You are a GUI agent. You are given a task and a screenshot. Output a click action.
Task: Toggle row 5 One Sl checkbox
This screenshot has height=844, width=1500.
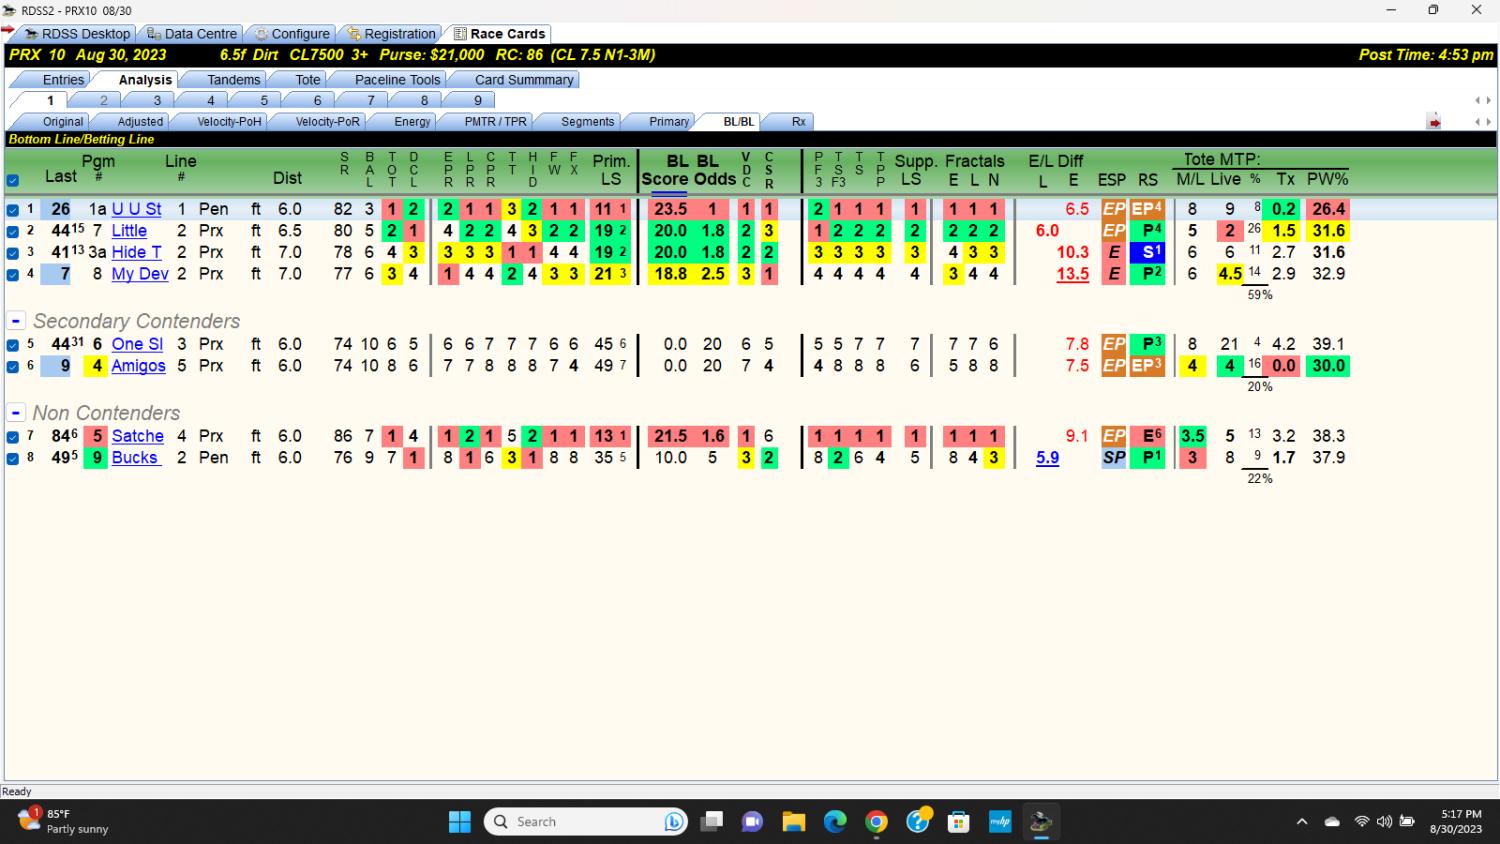coord(13,345)
